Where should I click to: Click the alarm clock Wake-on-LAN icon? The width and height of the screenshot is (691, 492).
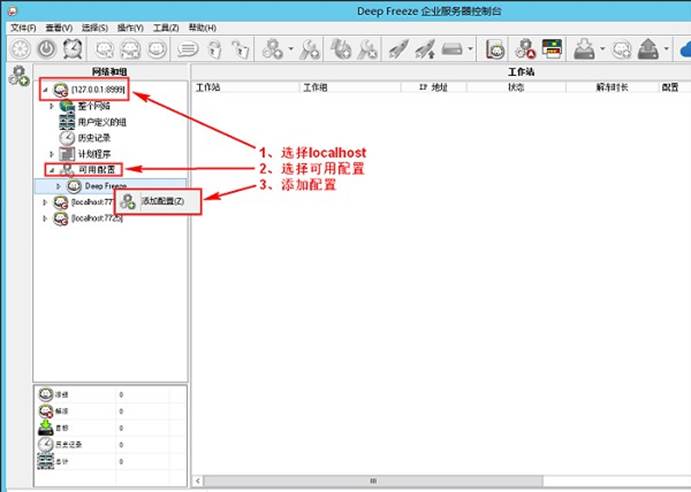point(73,48)
